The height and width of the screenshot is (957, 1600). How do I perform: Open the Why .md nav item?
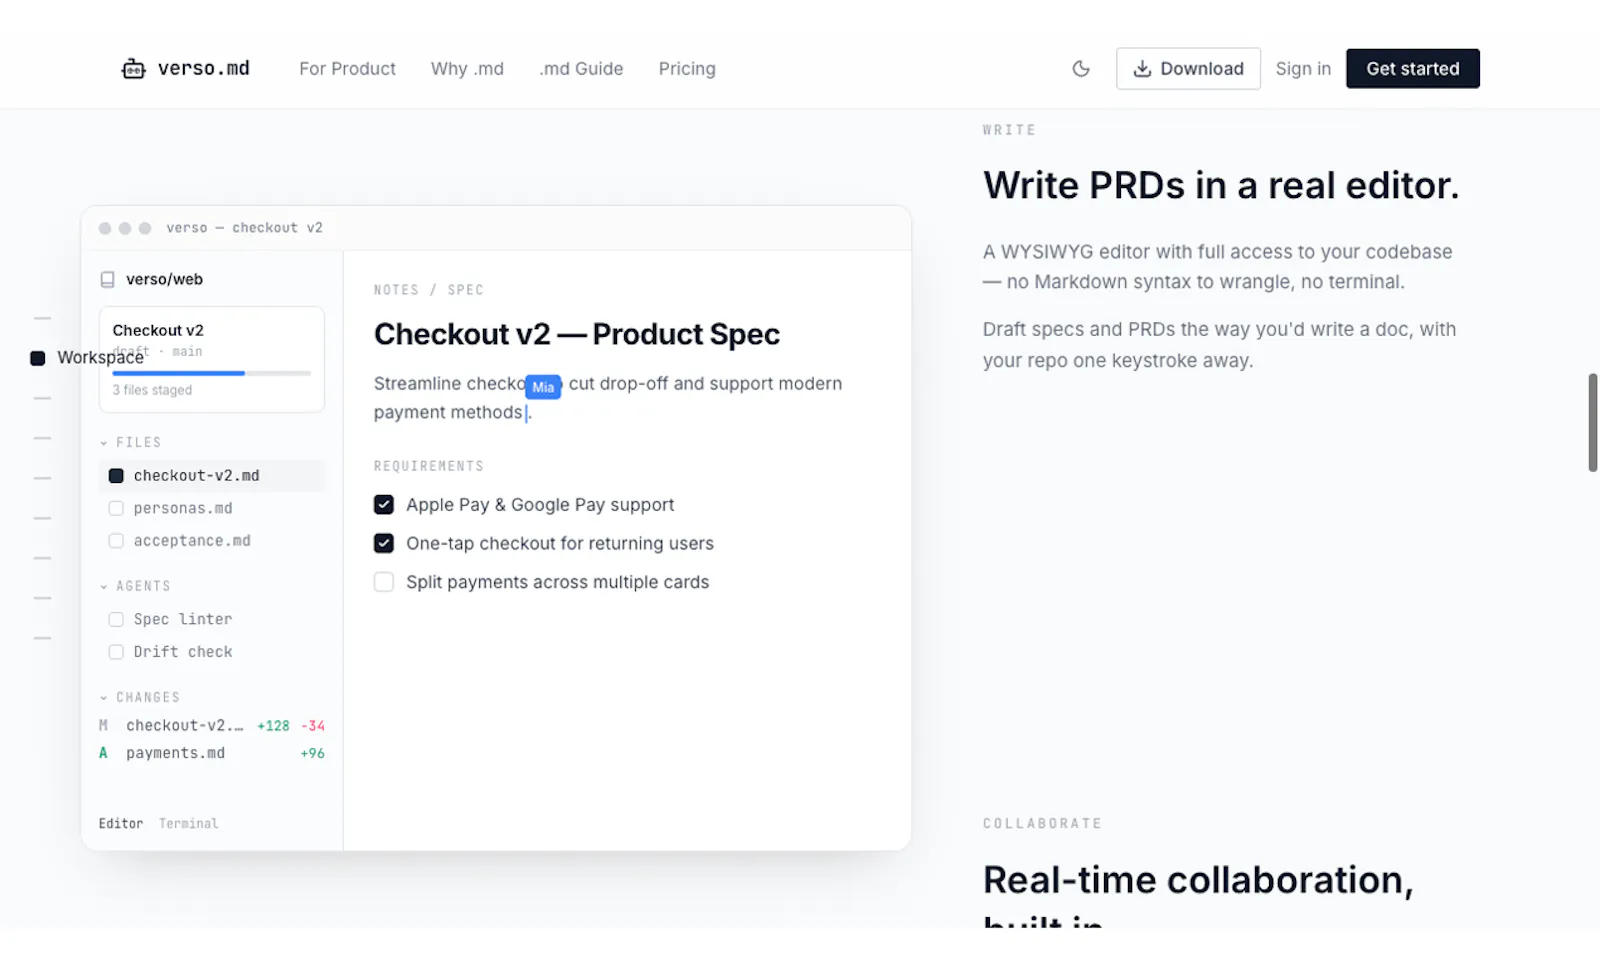coord(467,69)
